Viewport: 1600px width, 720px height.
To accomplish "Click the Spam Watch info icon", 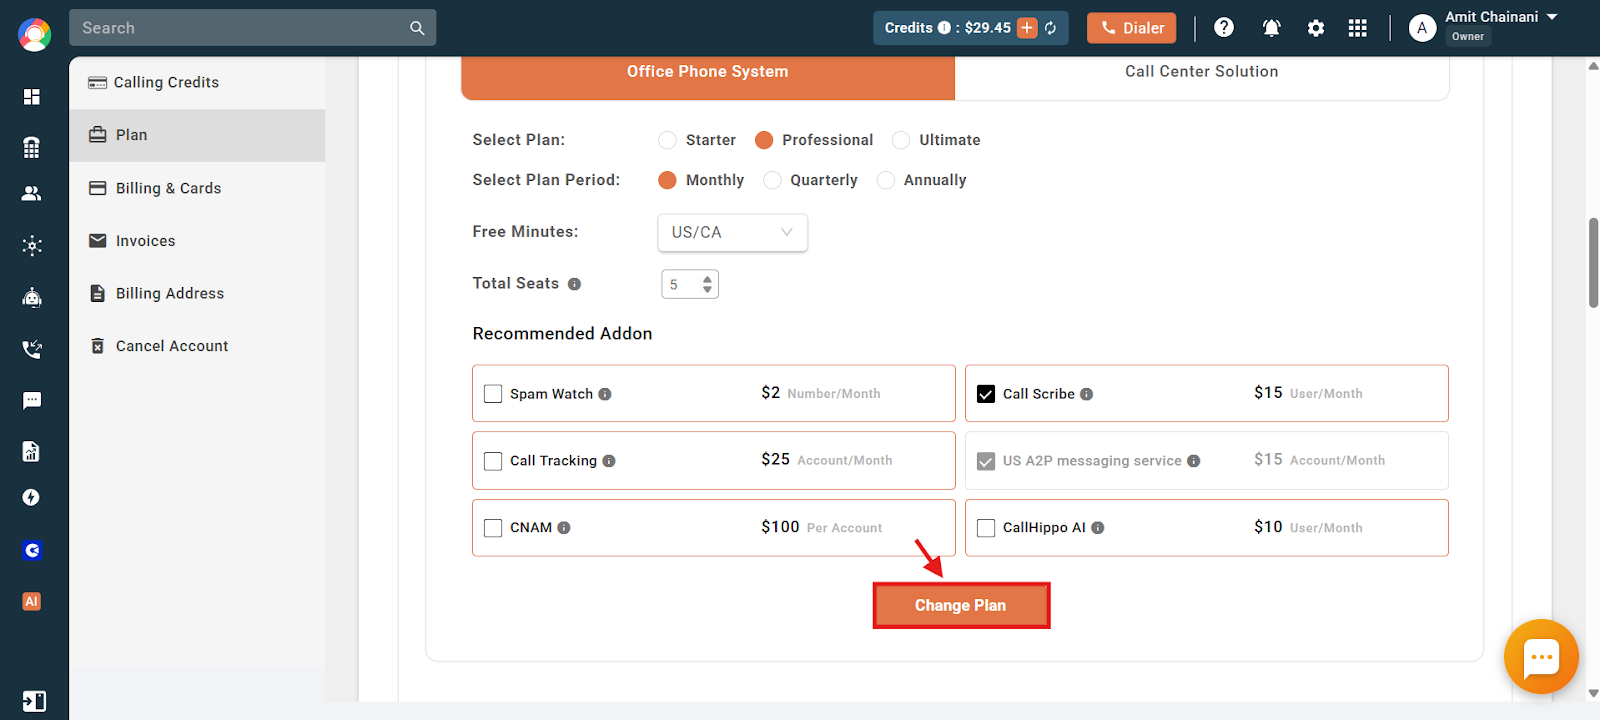I will click(x=605, y=394).
